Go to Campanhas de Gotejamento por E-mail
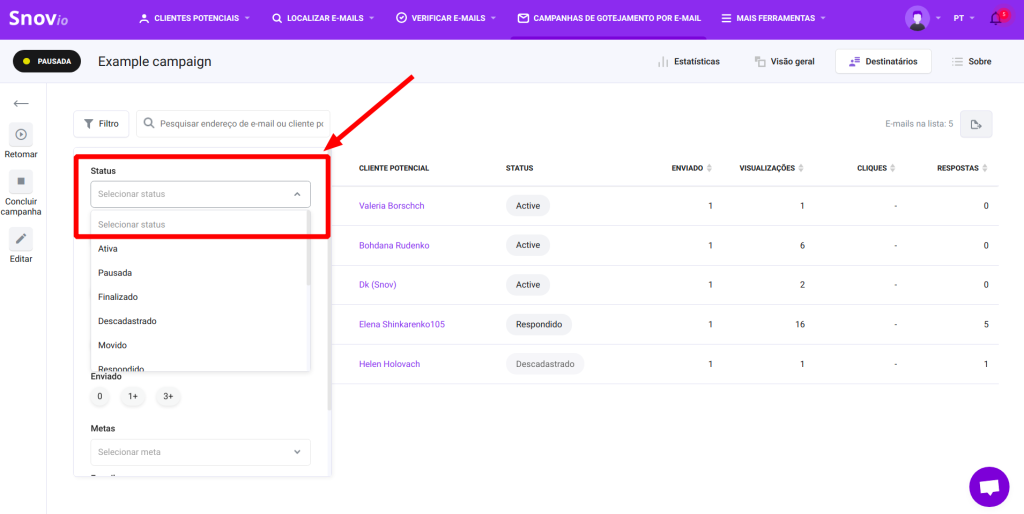 [609, 18]
